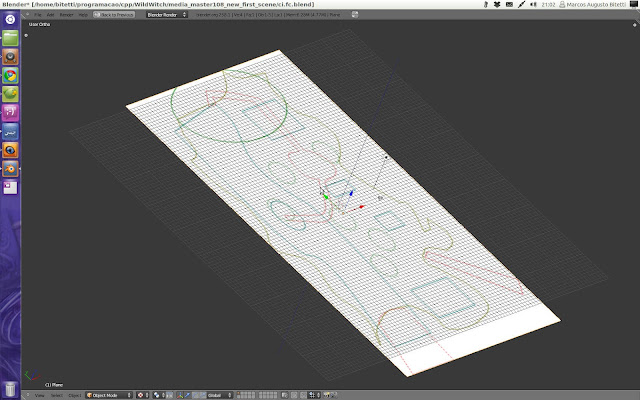Click the fullscreen toggle icon in info header
The height and width of the screenshot is (400, 640).
click(355, 15)
